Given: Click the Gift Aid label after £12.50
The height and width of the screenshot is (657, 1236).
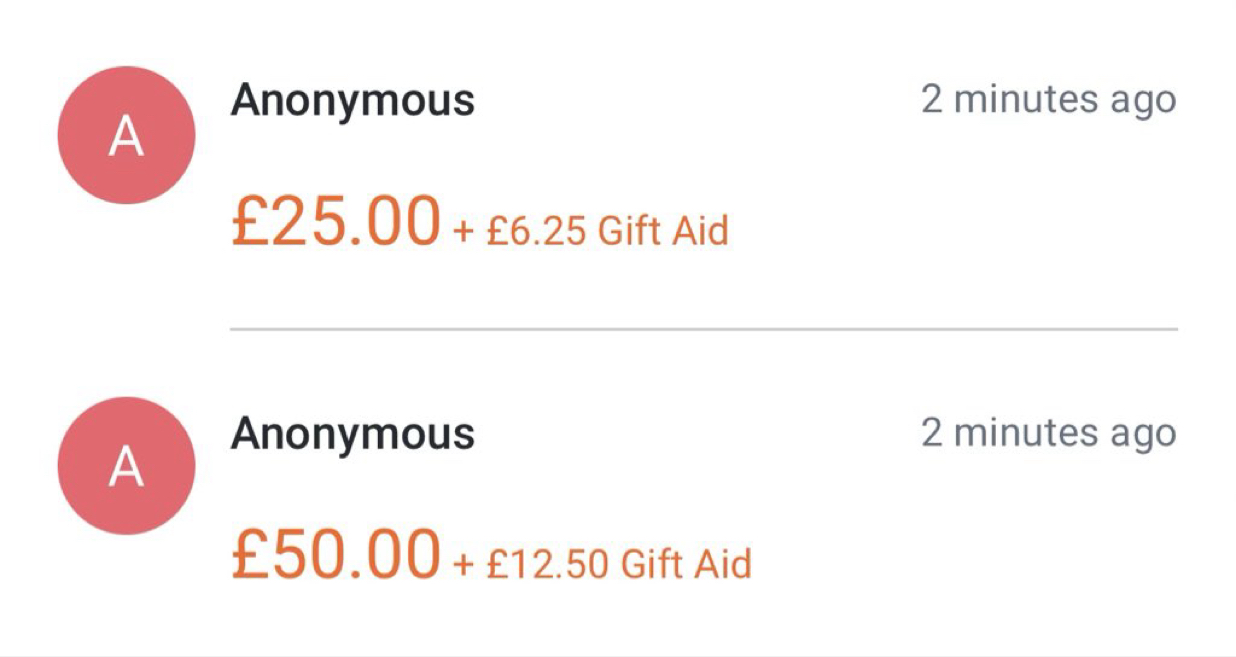Looking at the screenshot, I should 686,564.
